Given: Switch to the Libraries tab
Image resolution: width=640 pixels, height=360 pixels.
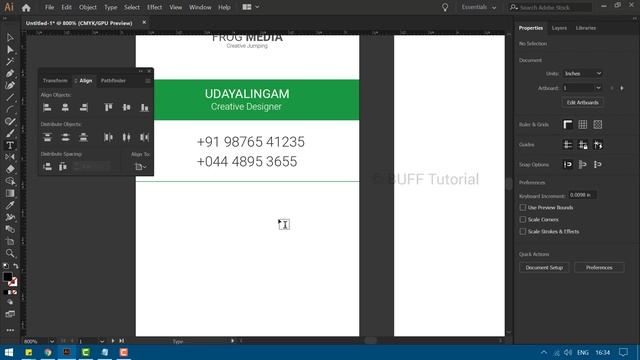Looking at the screenshot, I should (x=586, y=28).
